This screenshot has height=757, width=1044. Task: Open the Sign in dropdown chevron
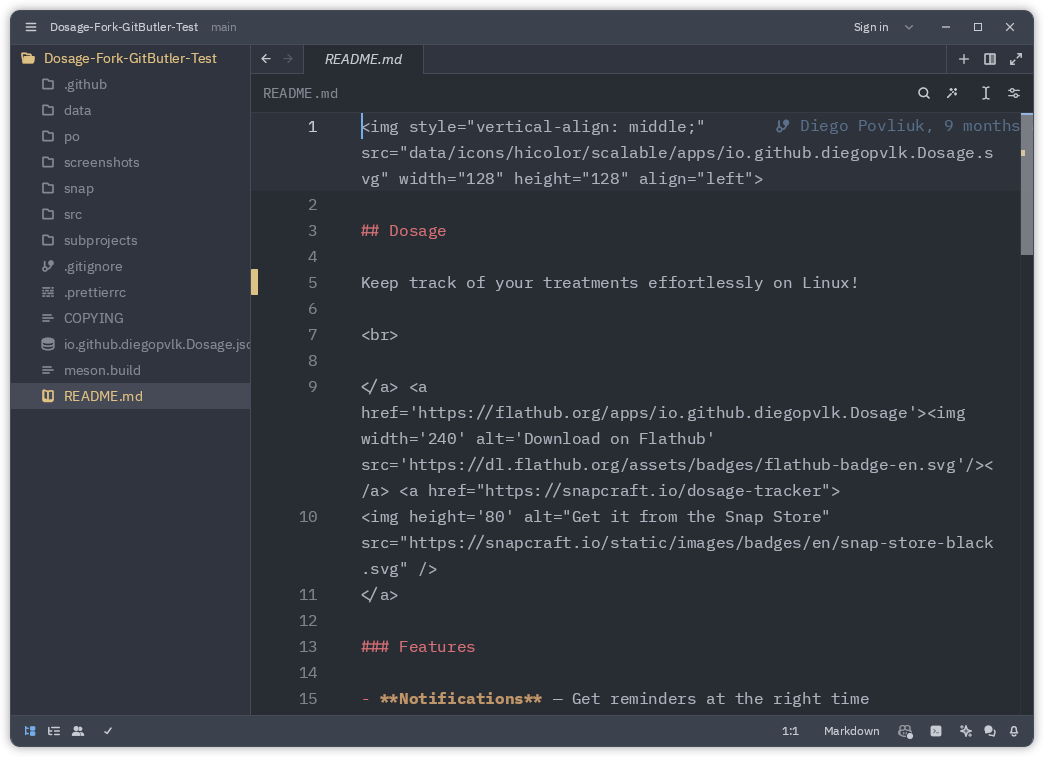[907, 27]
